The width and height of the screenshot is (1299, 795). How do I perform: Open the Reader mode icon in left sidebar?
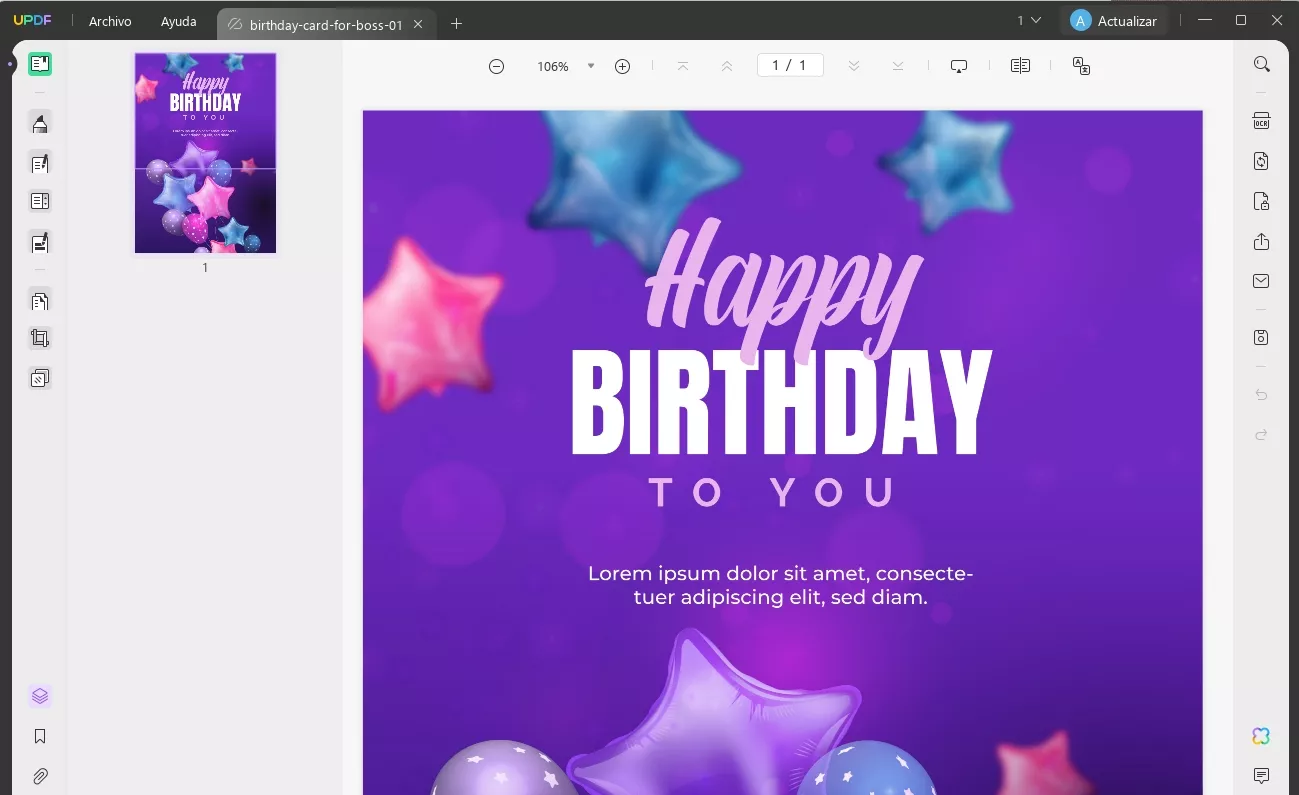(40, 65)
